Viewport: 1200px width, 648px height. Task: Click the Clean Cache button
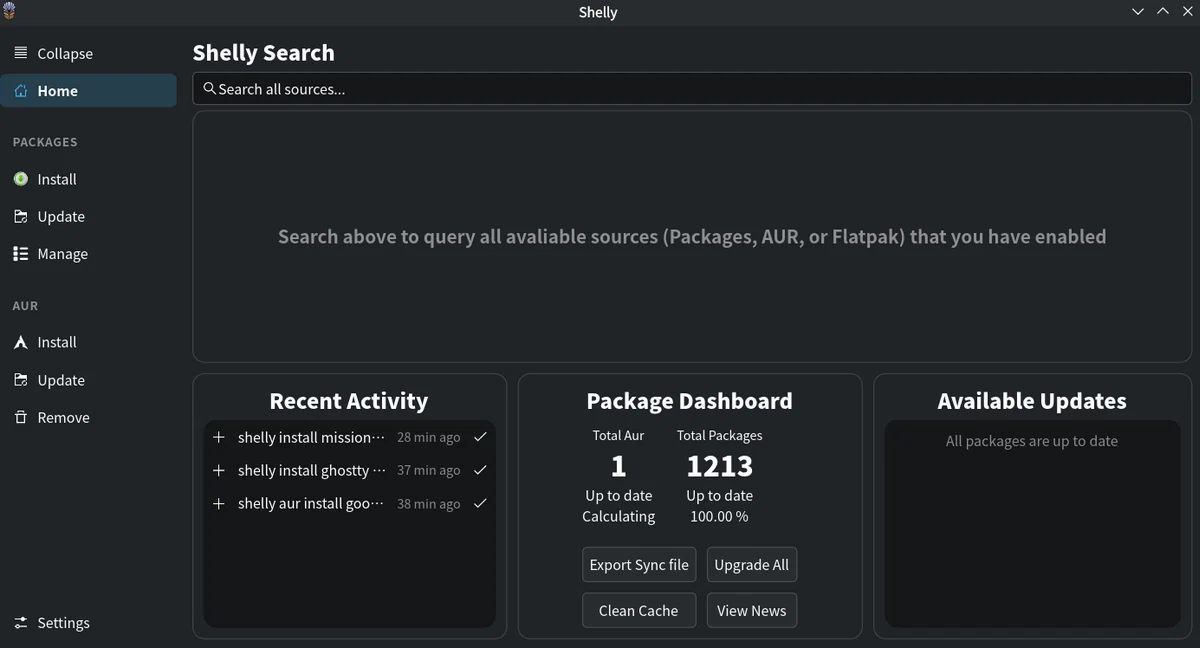point(639,611)
